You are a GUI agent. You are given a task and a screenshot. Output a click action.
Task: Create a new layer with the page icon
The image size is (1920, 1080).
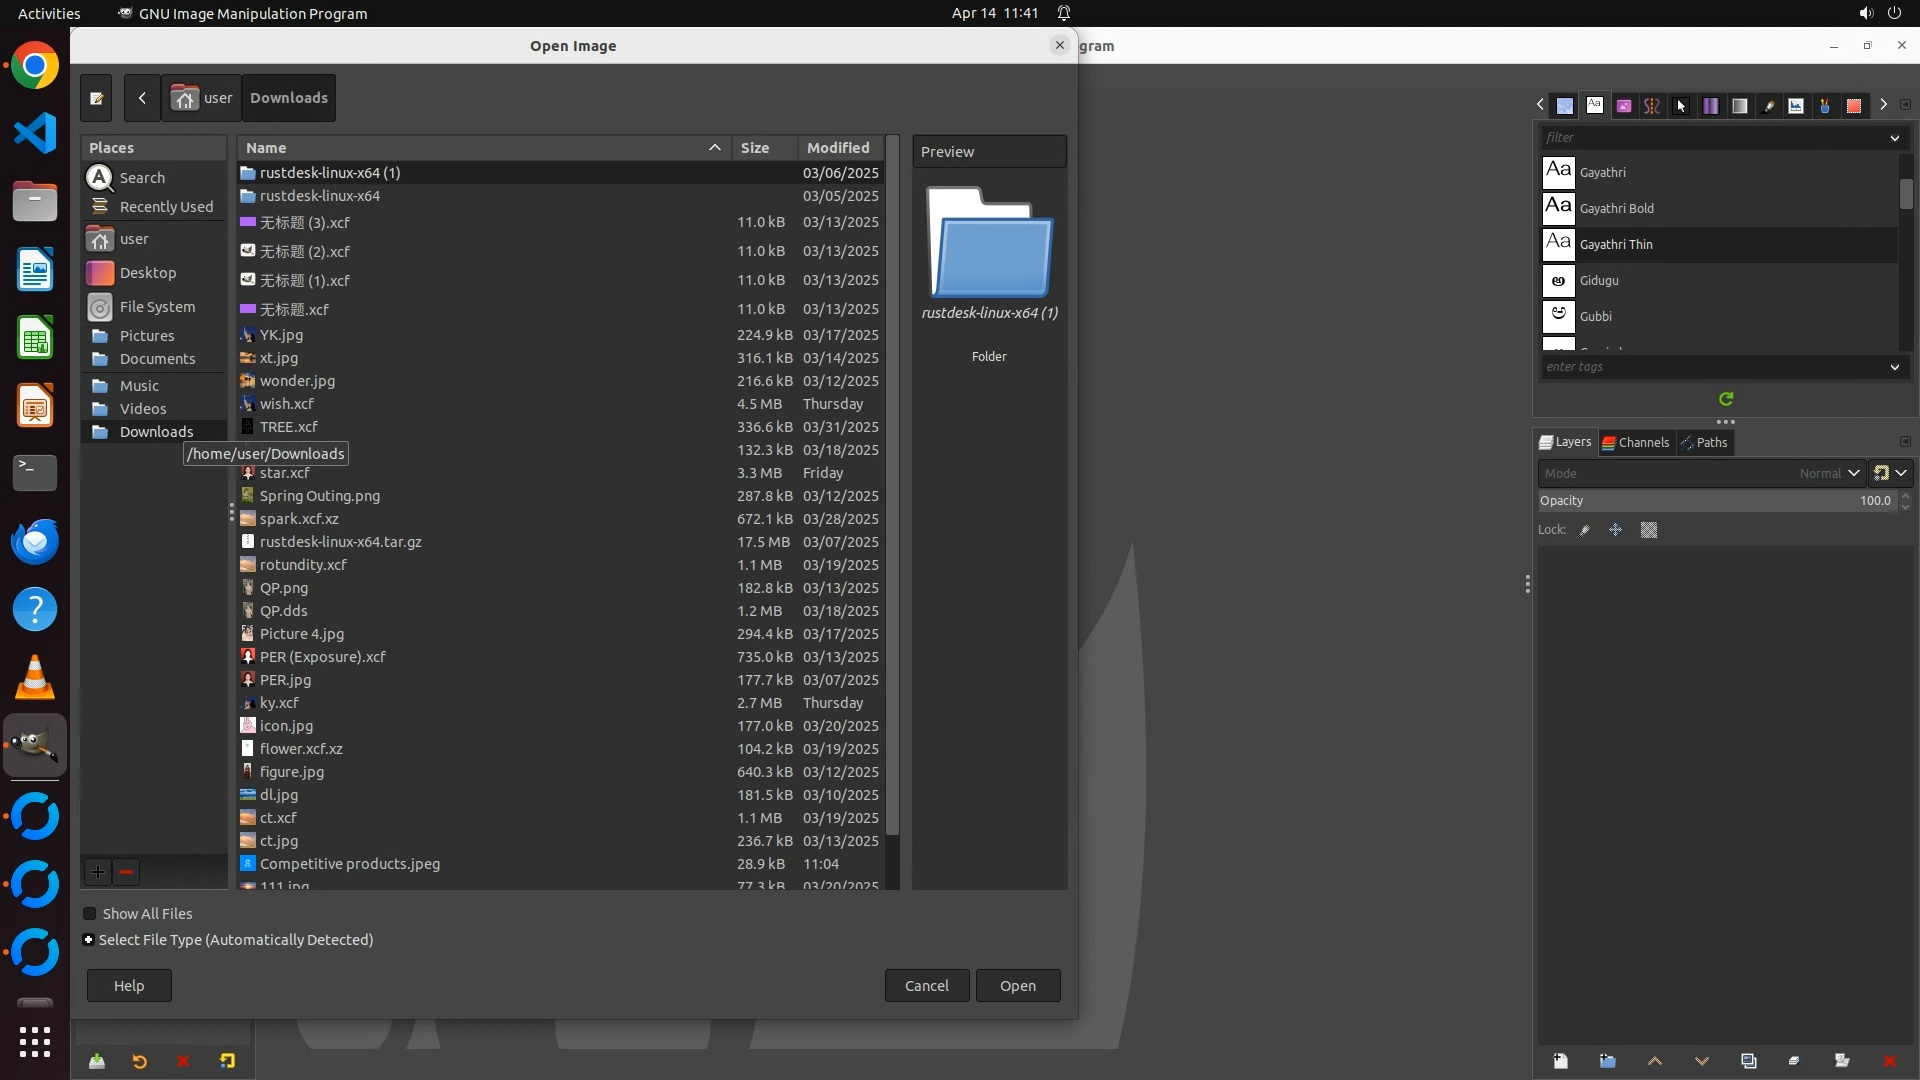point(1560,1061)
